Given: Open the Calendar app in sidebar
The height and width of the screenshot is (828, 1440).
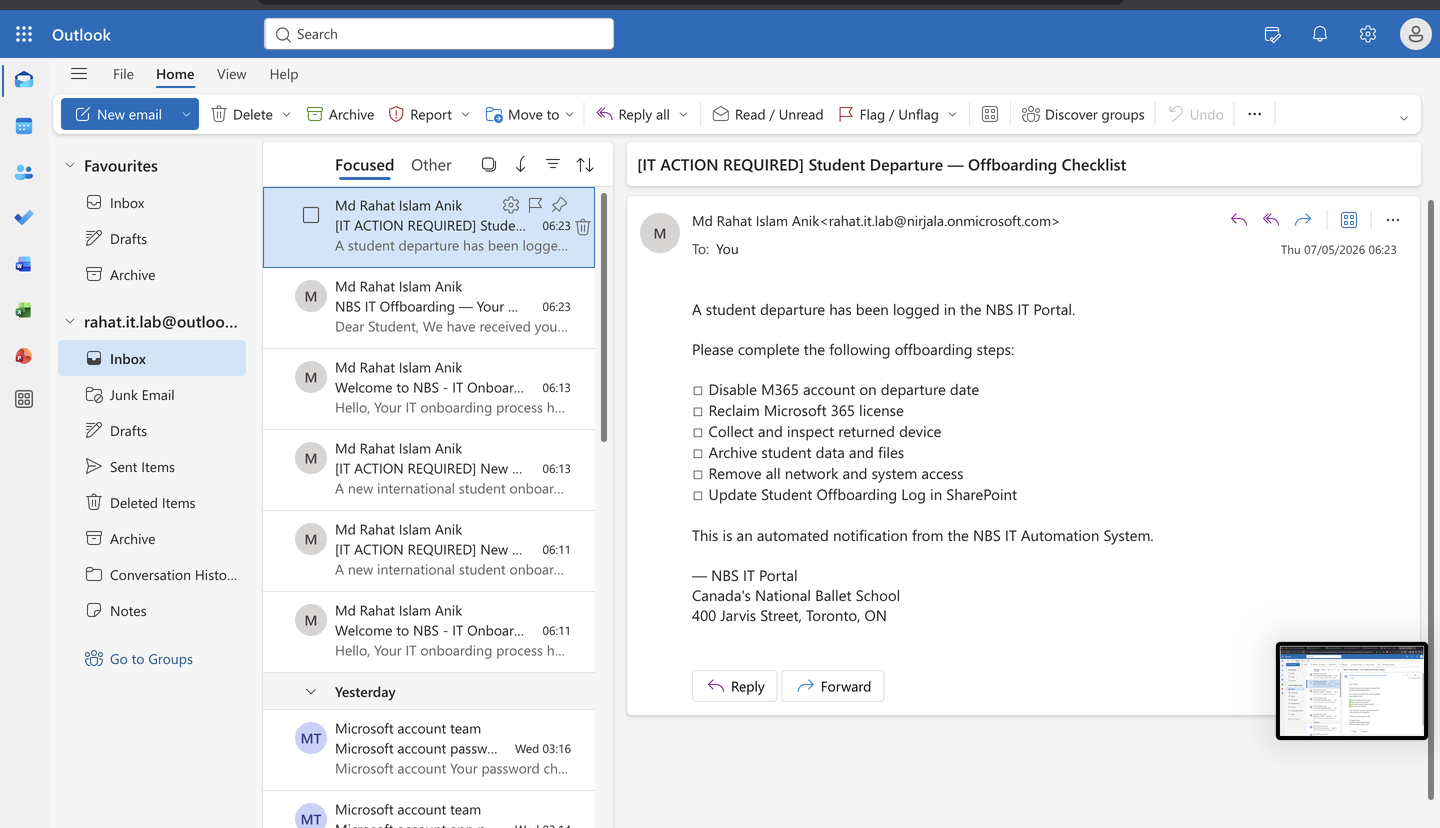Looking at the screenshot, I should (24, 126).
